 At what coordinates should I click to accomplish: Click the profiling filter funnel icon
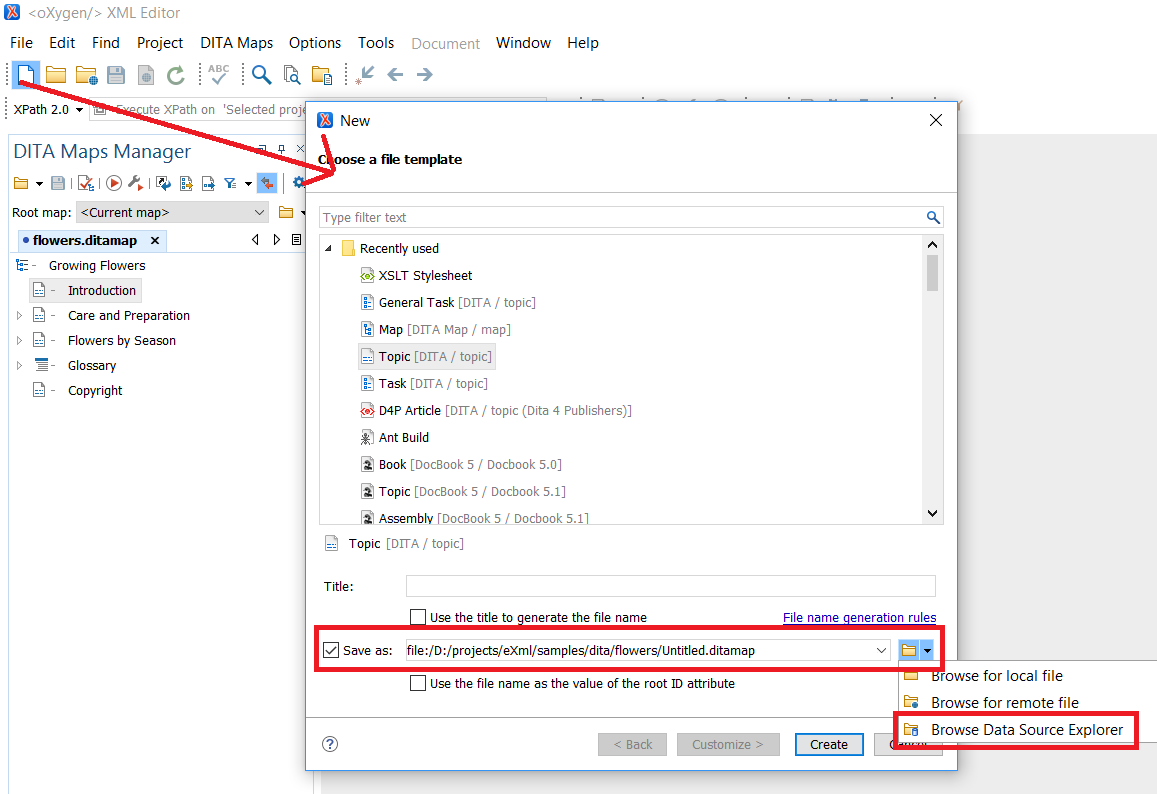[231, 183]
